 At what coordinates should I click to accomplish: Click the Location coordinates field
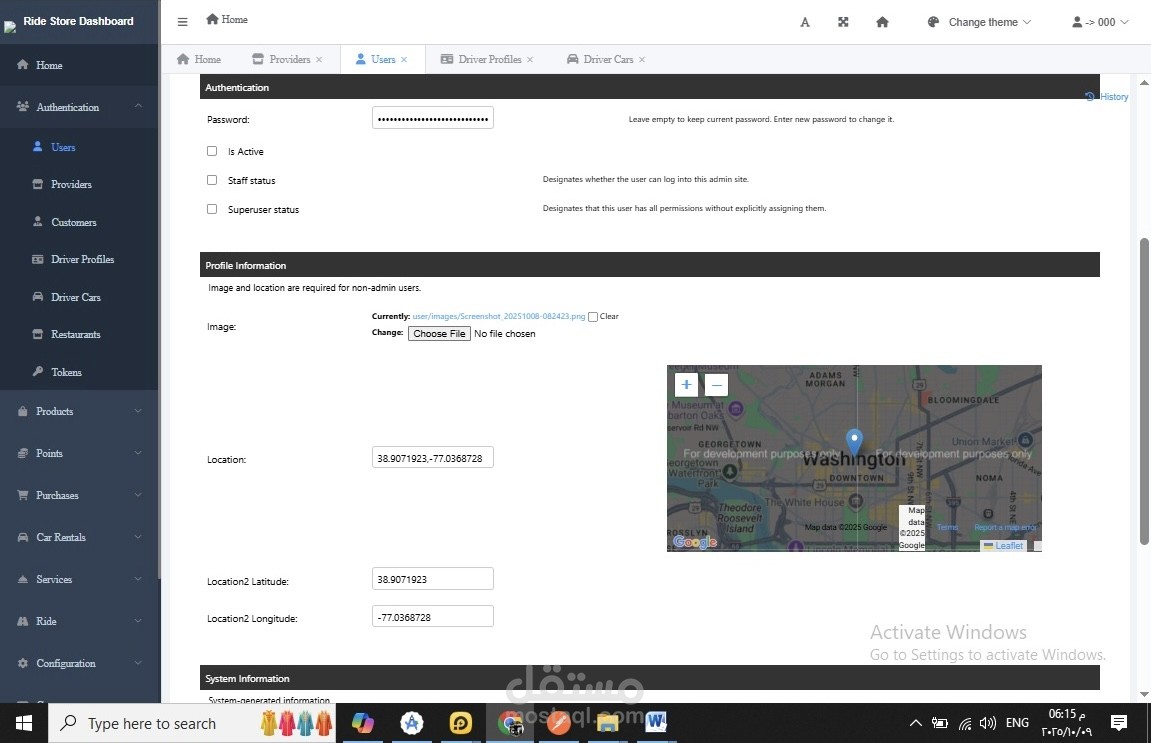[x=432, y=458]
